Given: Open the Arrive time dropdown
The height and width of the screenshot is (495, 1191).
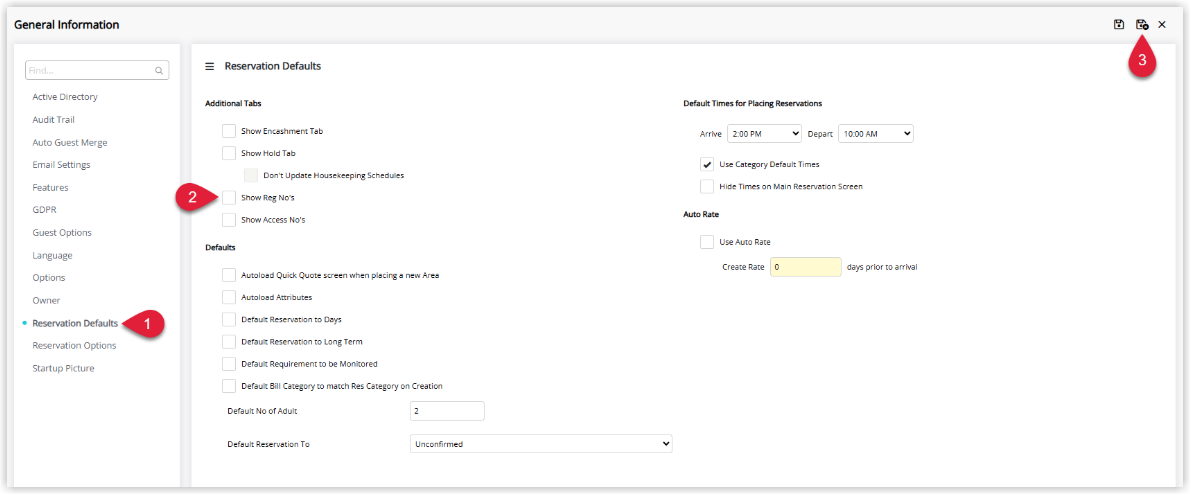Looking at the screenshot, I should [x=764, y=134].
